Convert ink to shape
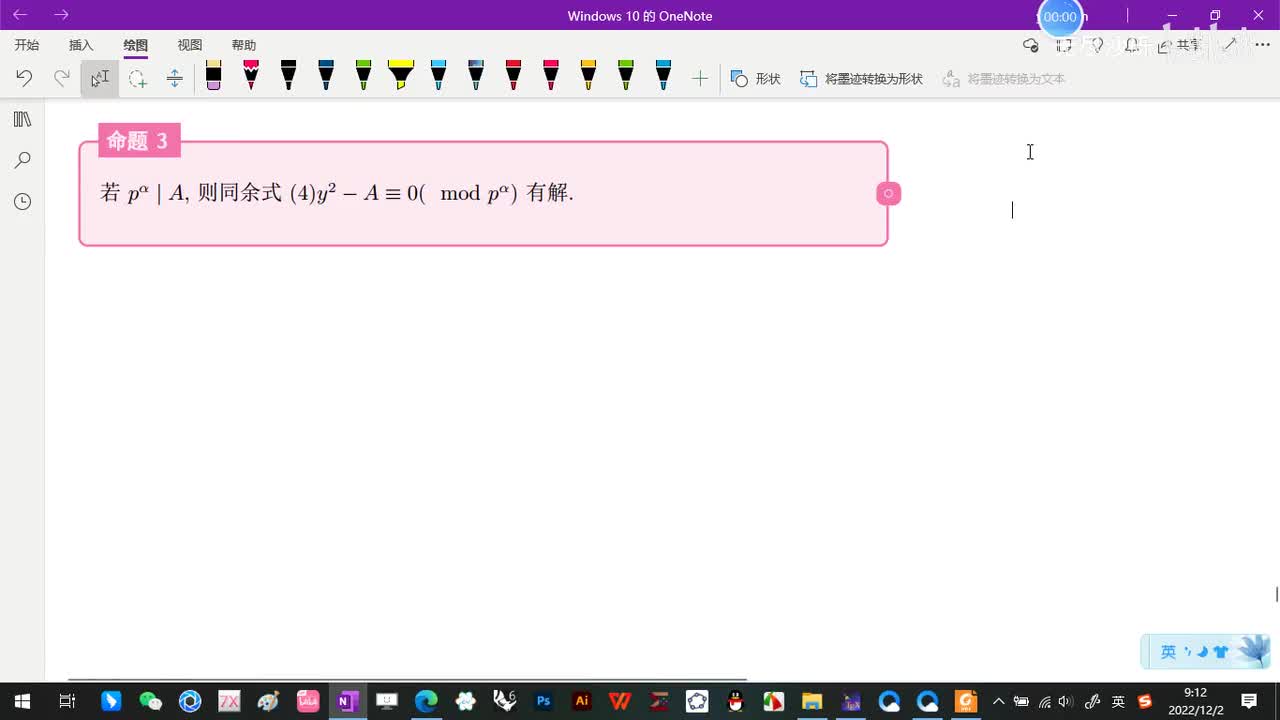Screen dimensions: 1280x720 point(862,78)
